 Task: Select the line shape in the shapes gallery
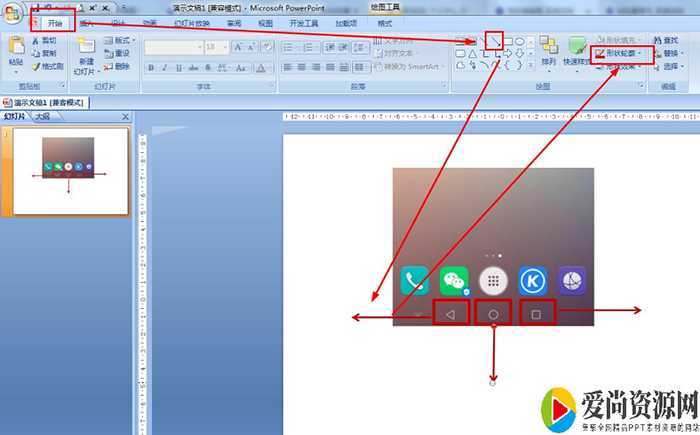491,40
